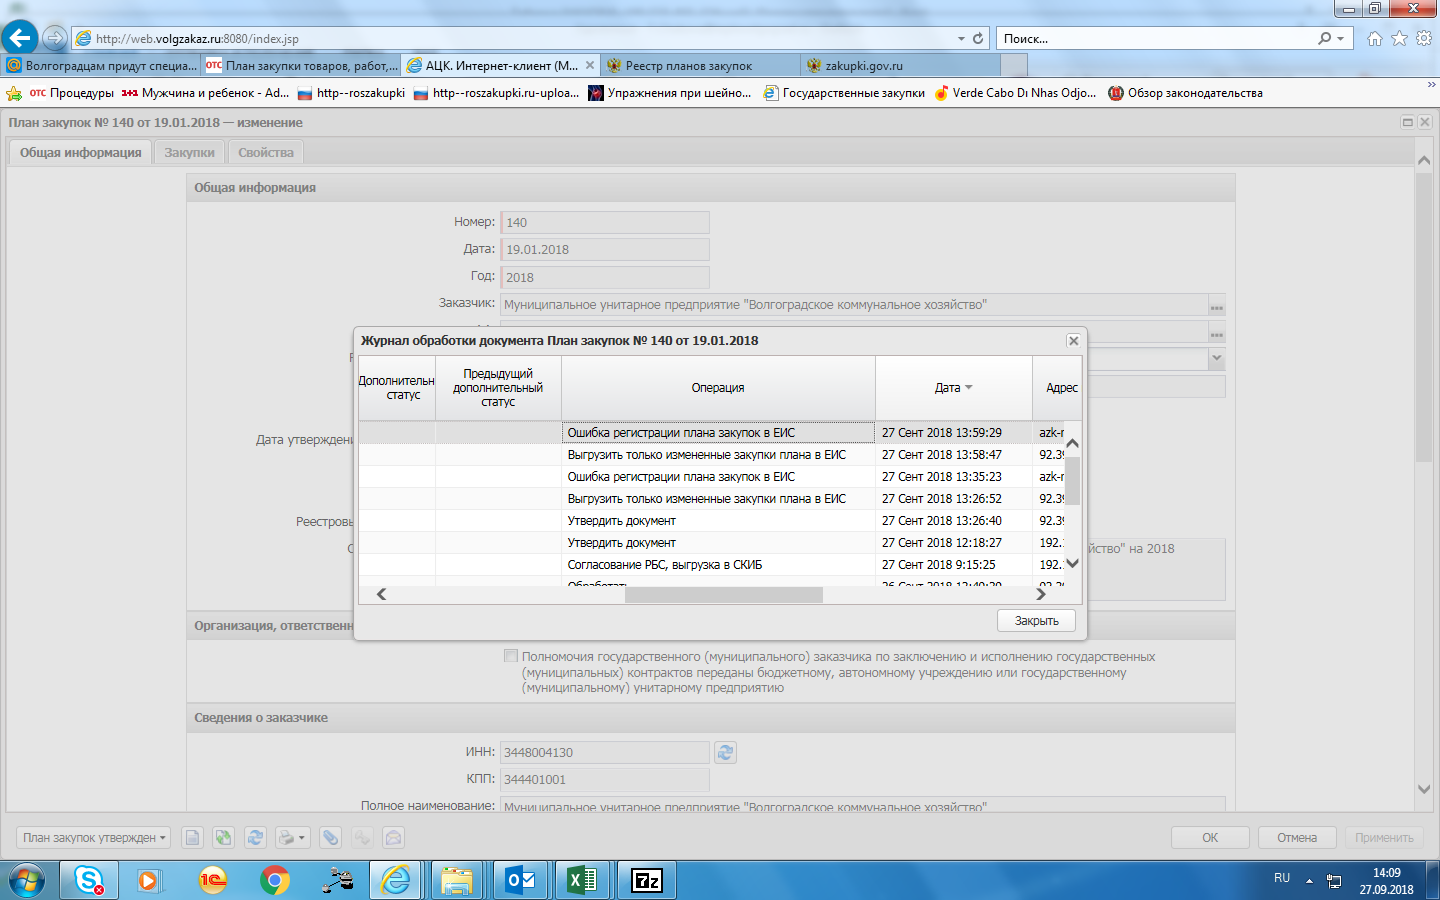Click the journal horizontal scrollbar thumb
Viewport: 1440px width, 900px height.
tap(723, 595)
